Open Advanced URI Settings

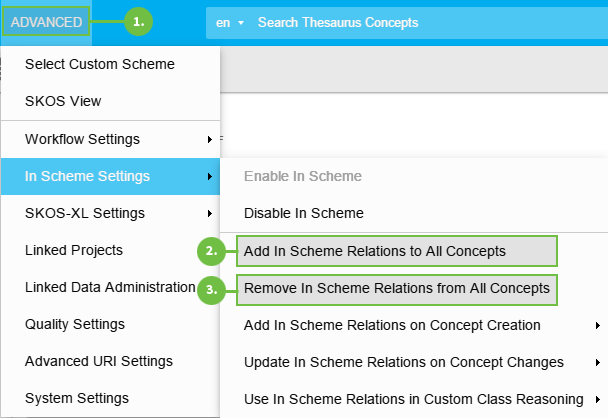tap(99, 361)
